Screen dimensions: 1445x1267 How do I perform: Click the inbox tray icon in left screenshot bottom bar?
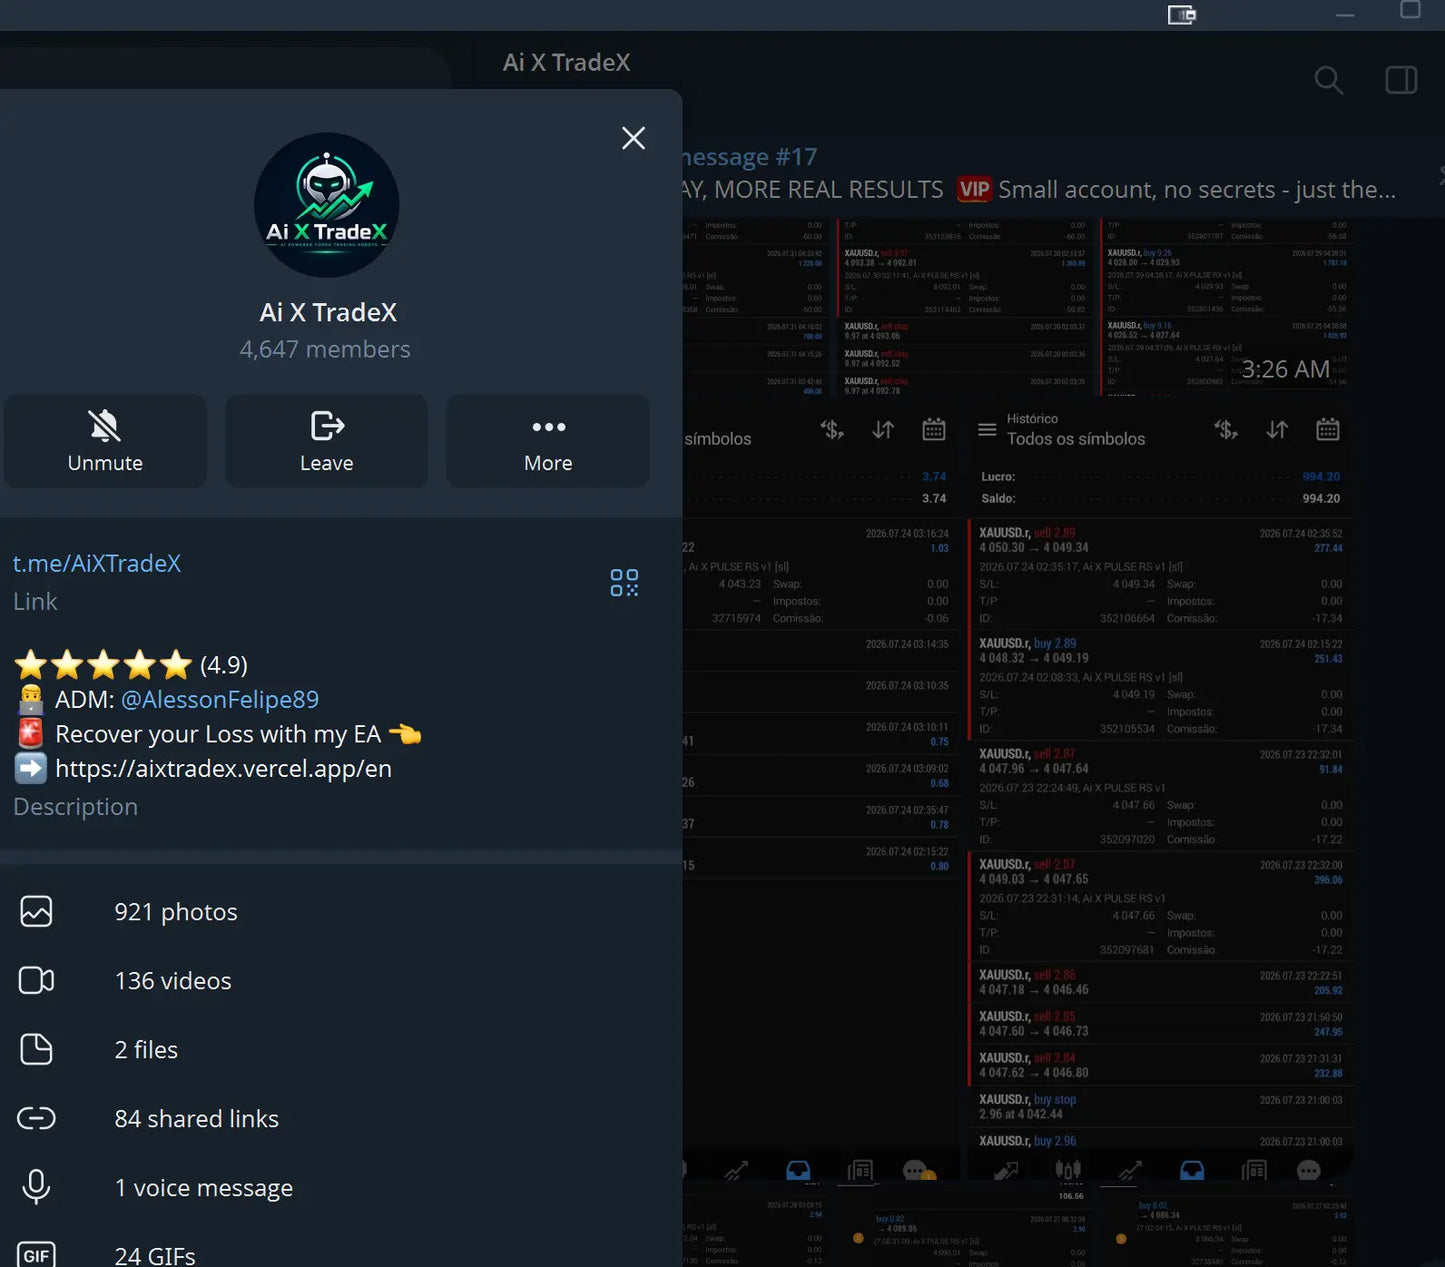coord(798,1170)
